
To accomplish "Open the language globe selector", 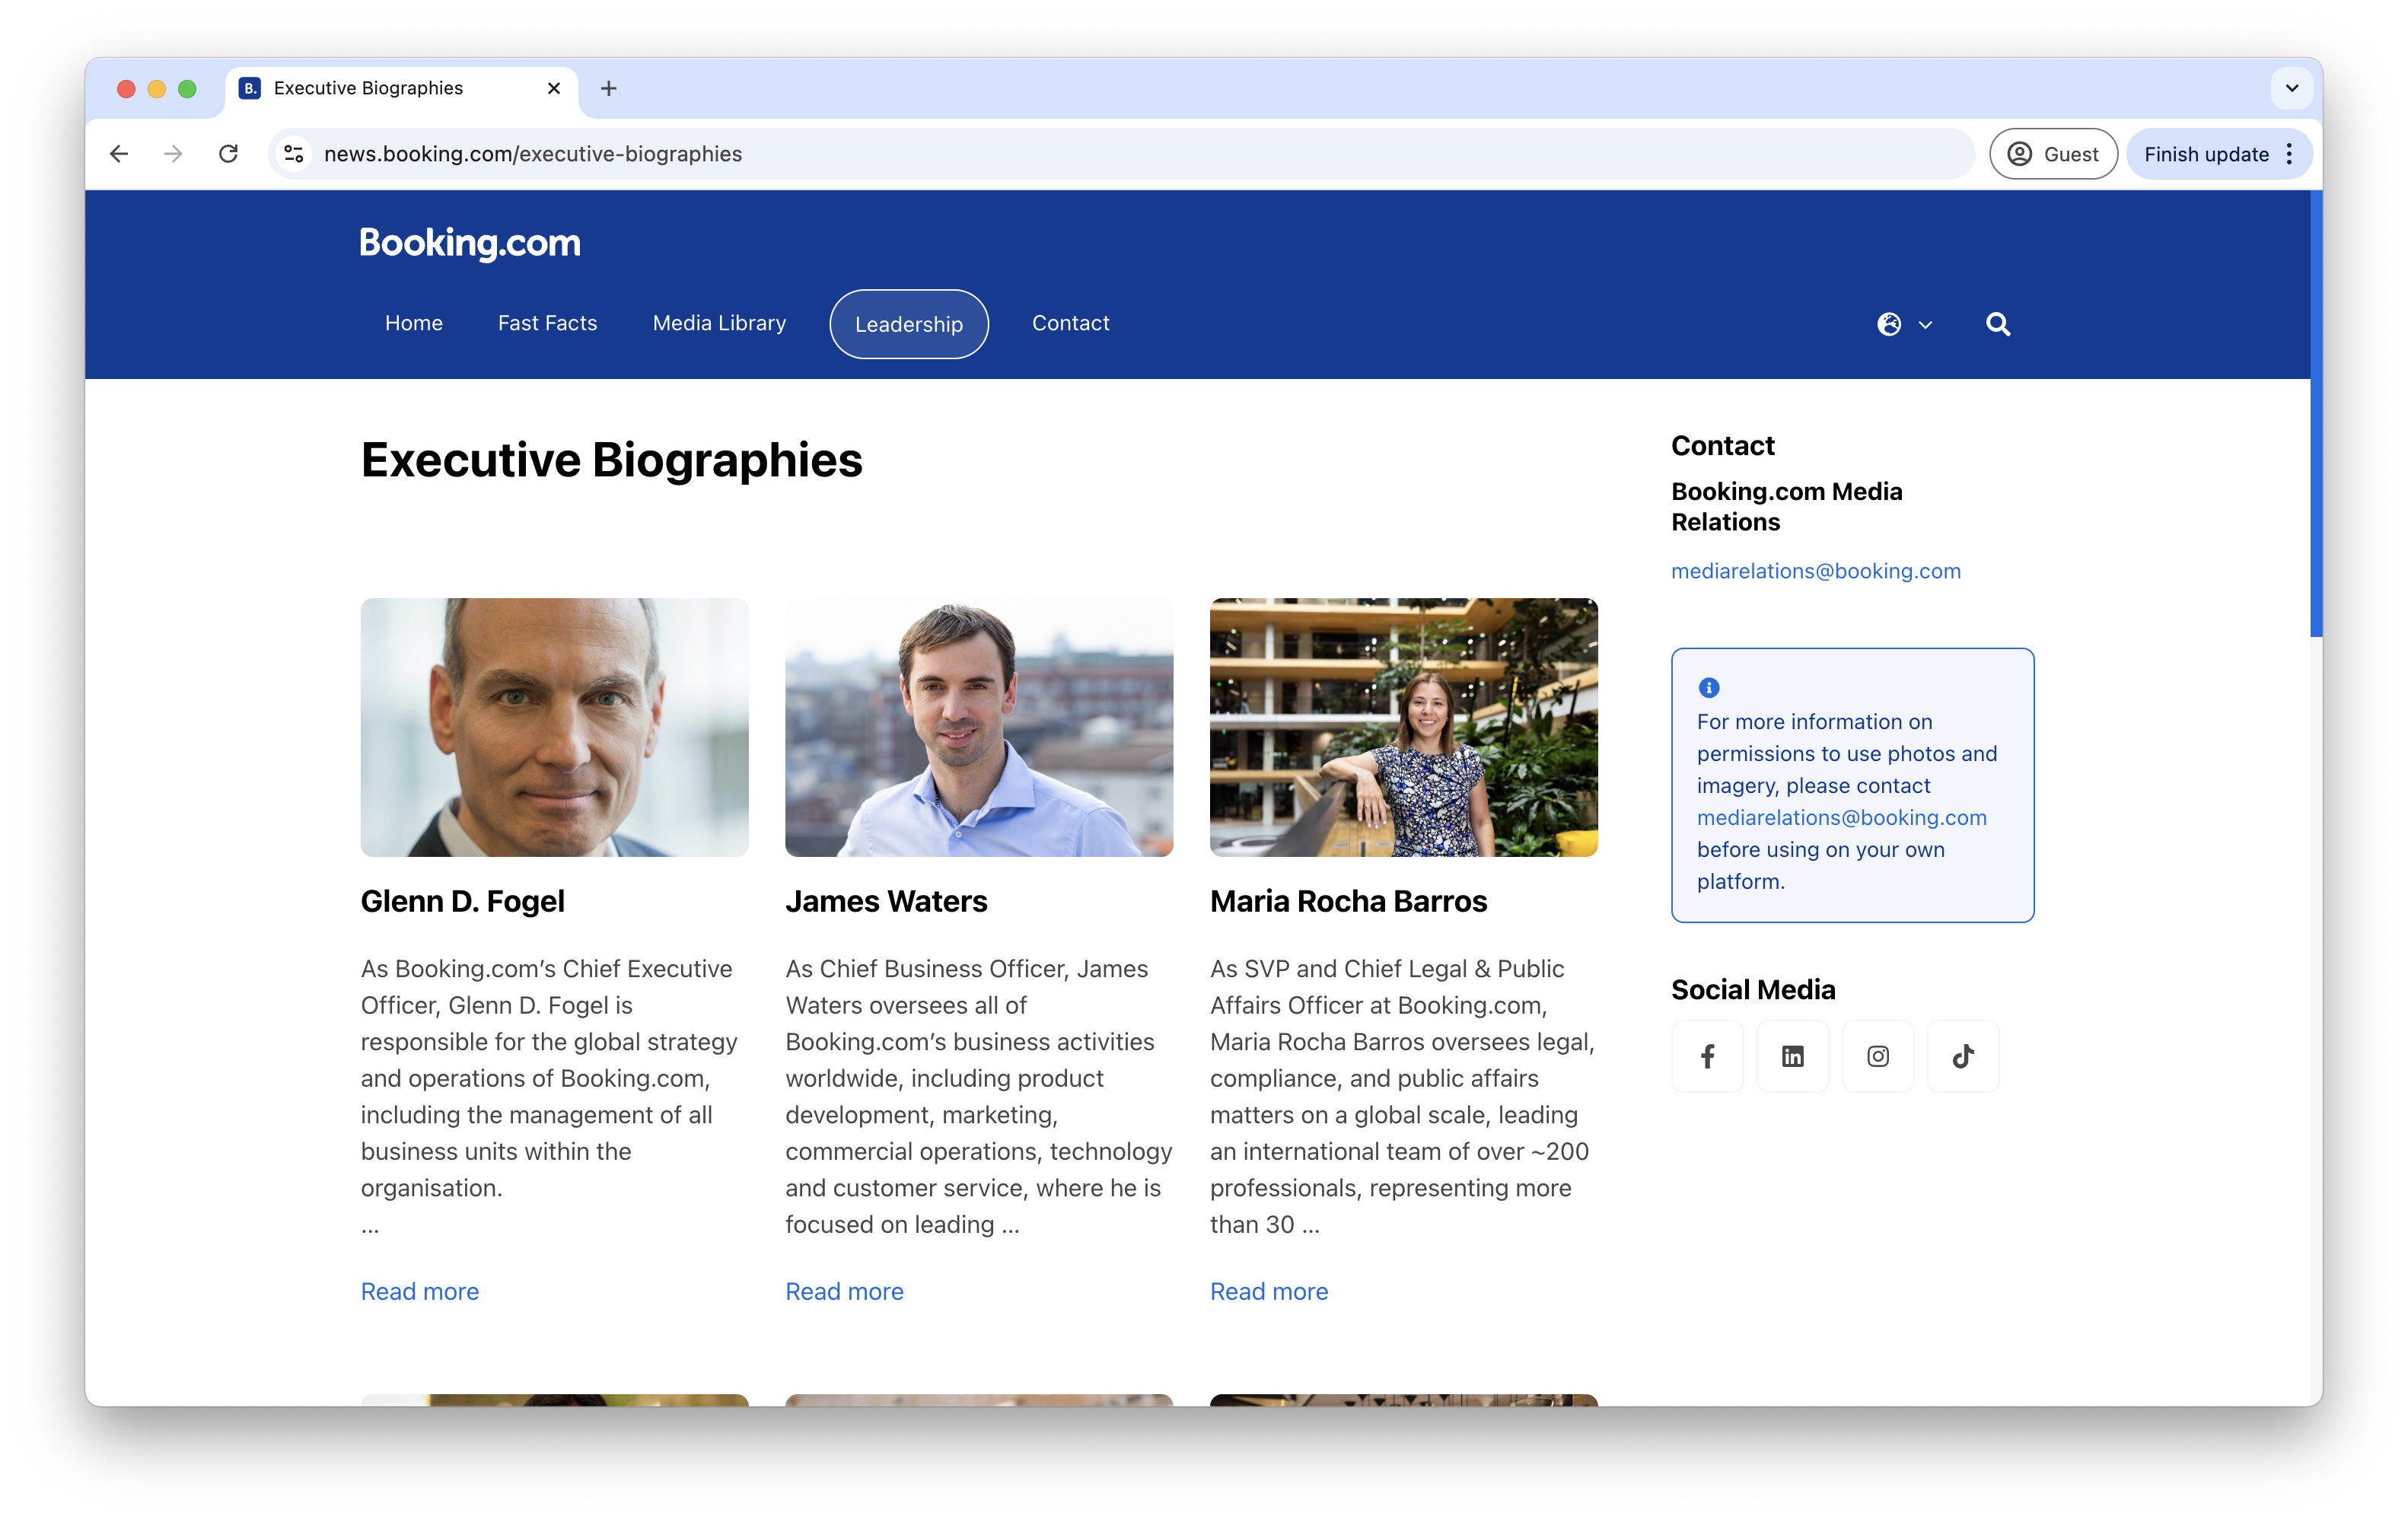I will (1904, 324).
